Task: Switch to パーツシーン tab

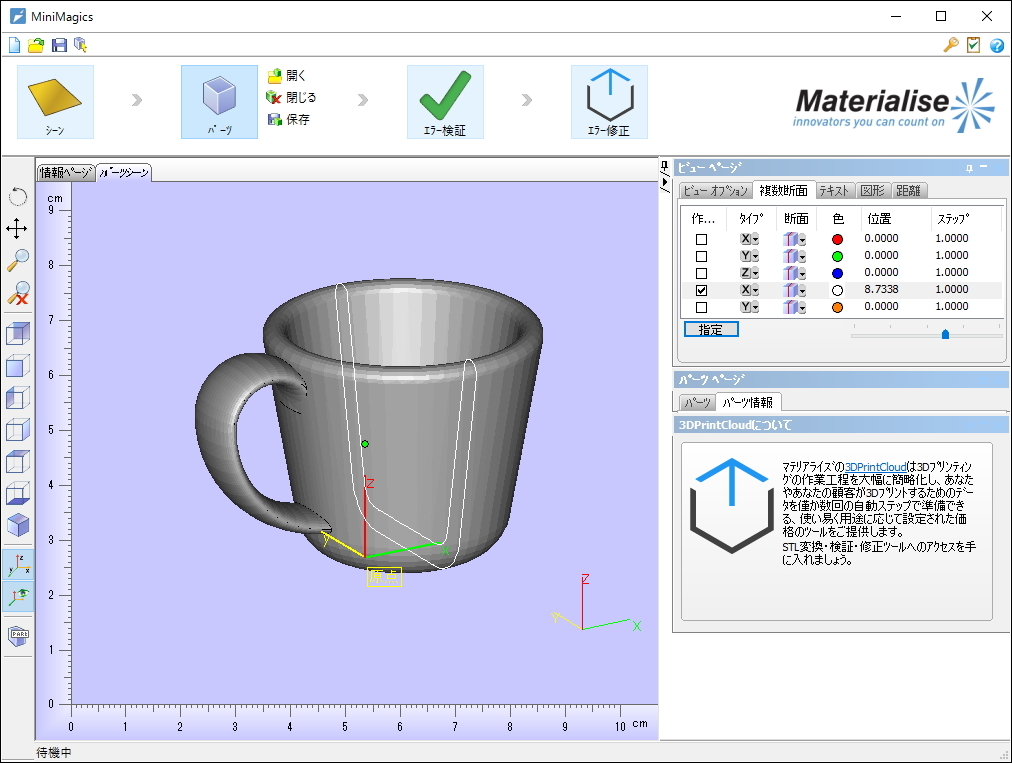Action: [124, 172]
